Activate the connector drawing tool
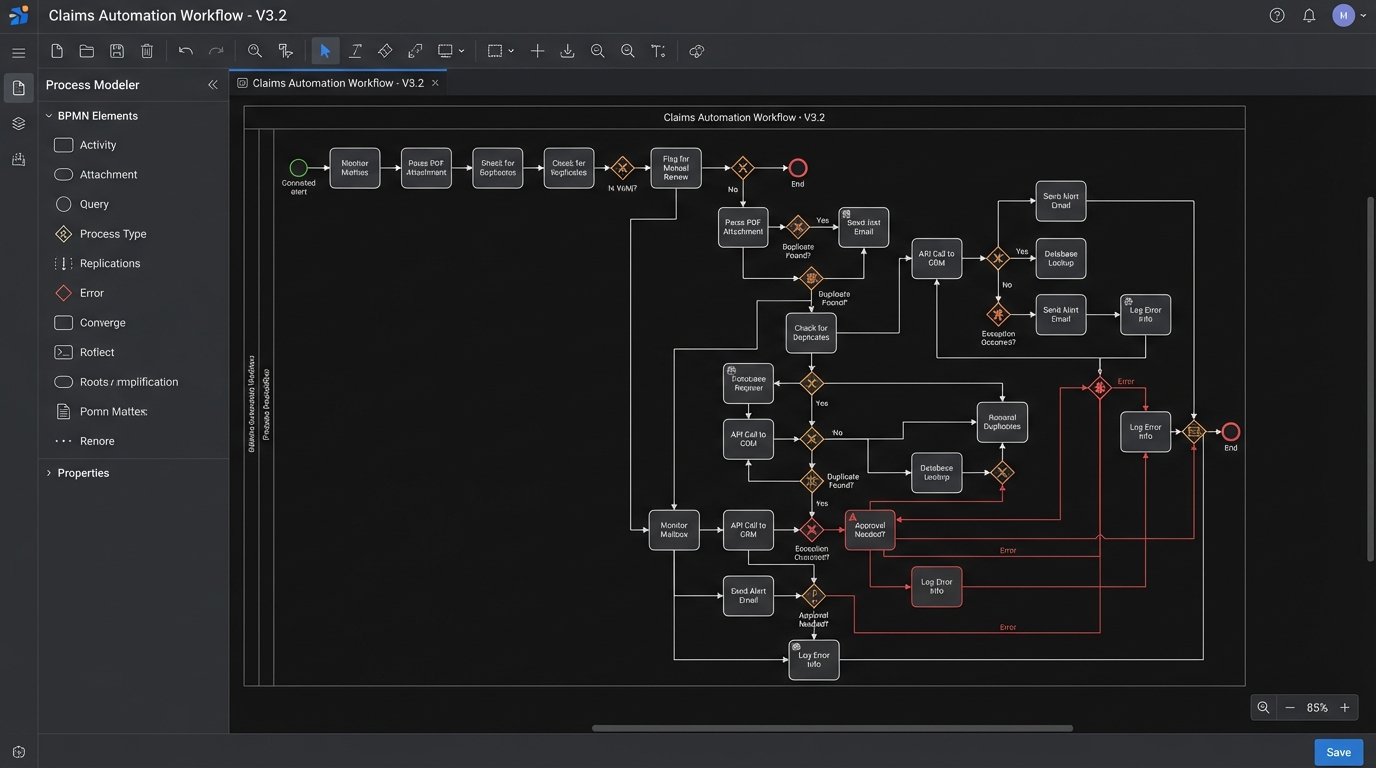 (x=415, y=50)
